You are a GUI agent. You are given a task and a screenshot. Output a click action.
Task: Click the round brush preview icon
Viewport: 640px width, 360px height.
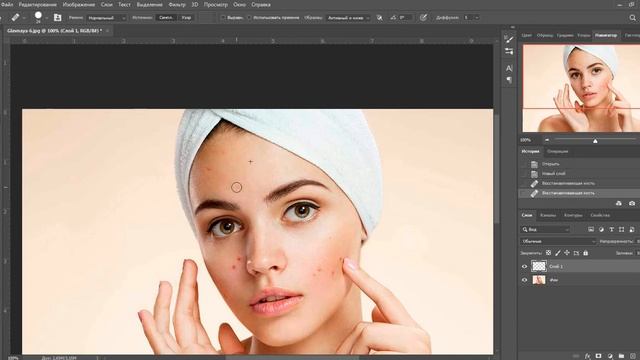pyautogui.click(x=38, y=16)
